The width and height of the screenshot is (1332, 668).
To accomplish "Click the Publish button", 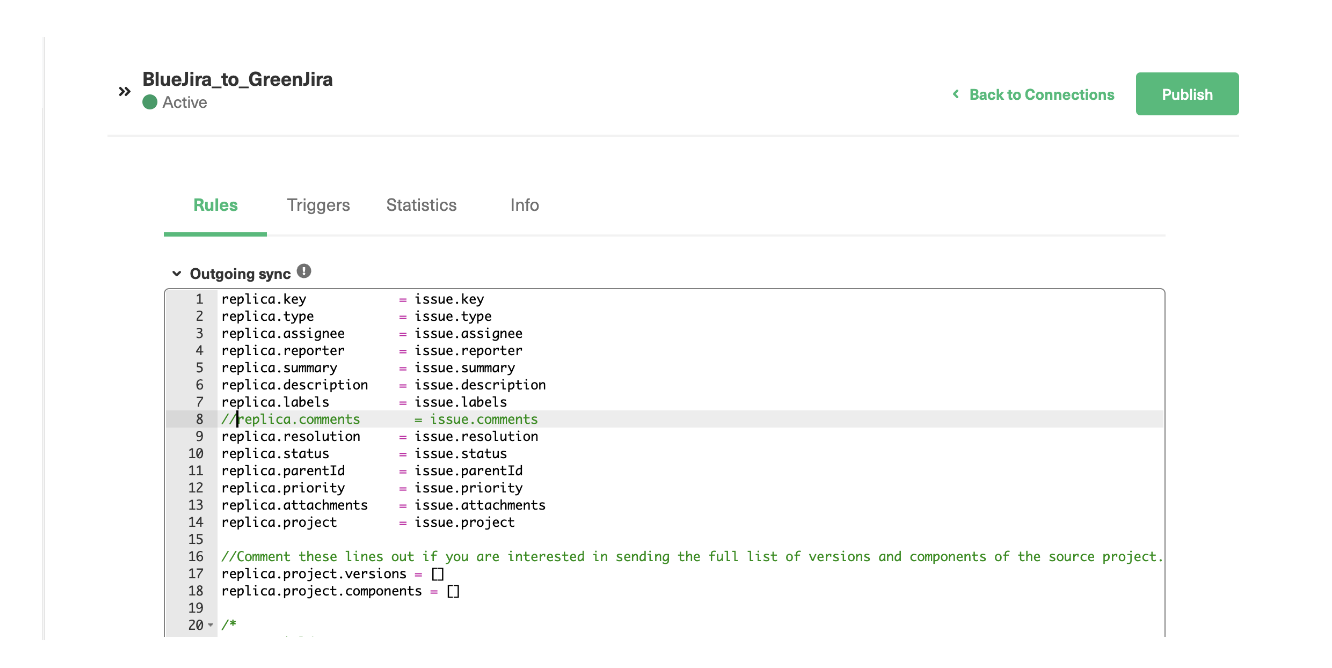I will click(1187, 94).
